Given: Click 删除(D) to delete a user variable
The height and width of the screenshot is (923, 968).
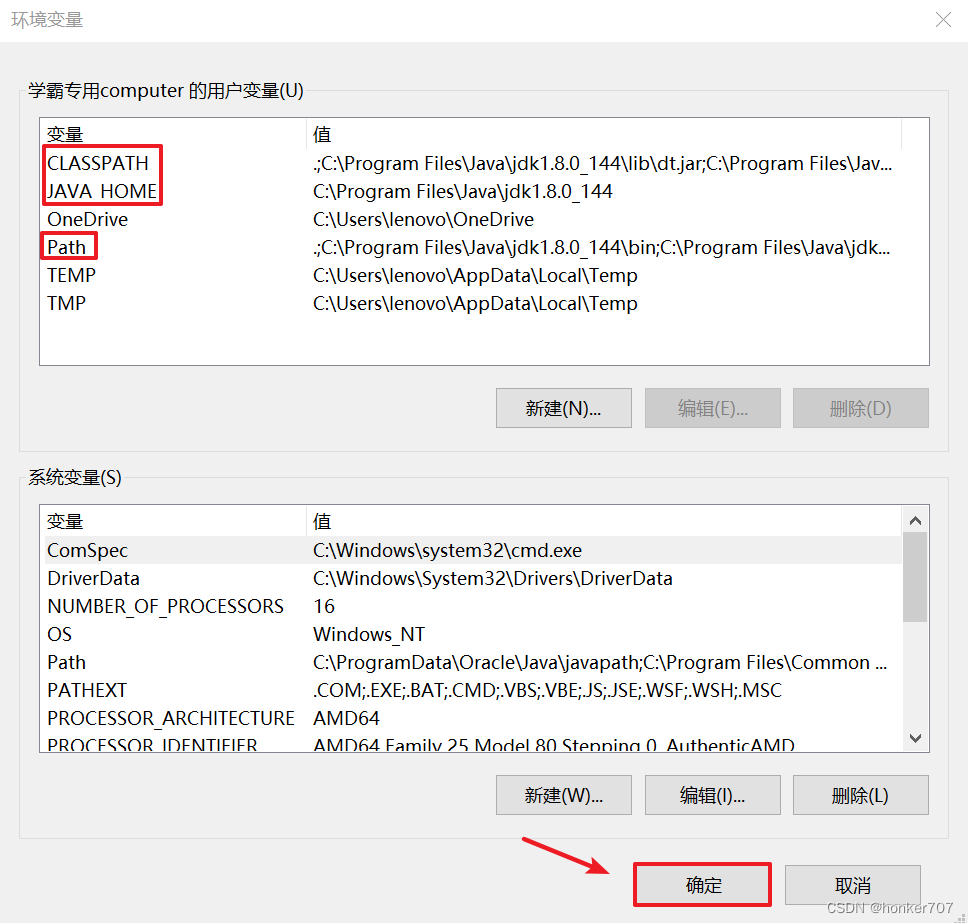Looking at the screenshot, I should click(860, 408).
